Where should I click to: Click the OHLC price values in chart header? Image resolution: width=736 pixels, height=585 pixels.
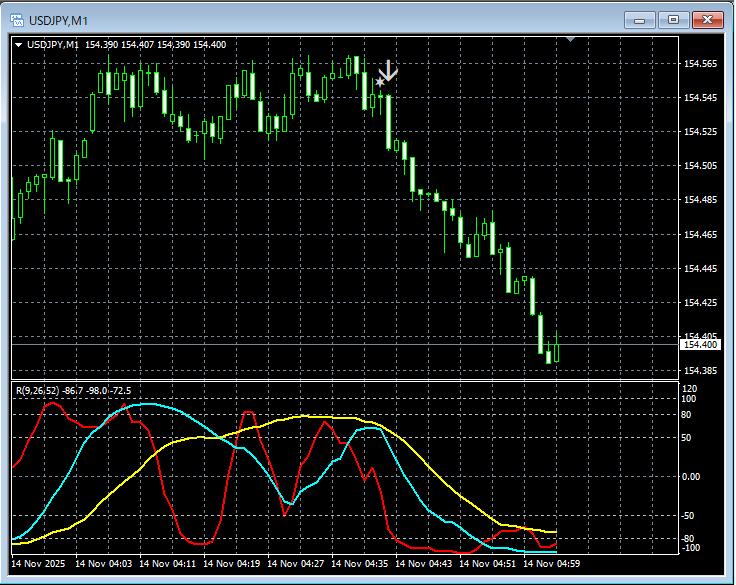coord(155,44)
